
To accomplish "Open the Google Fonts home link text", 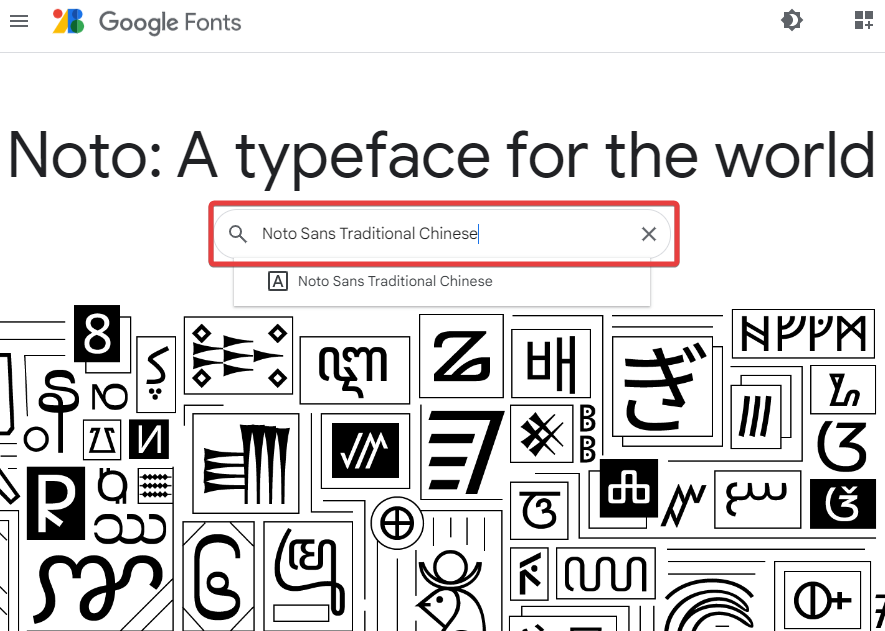I will tap(170, 23).
